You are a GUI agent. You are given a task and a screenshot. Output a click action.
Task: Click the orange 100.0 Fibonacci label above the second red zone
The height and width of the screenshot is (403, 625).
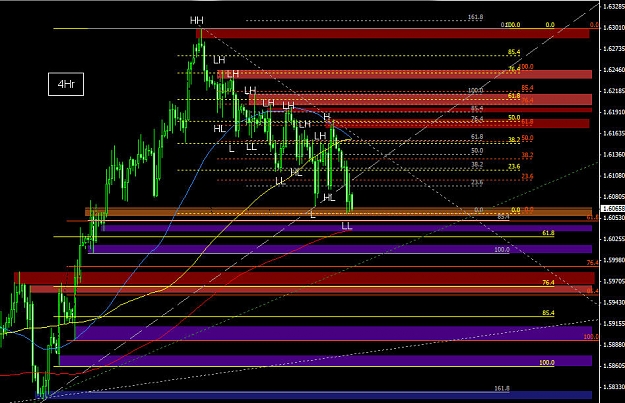click(x=527, y=67)
